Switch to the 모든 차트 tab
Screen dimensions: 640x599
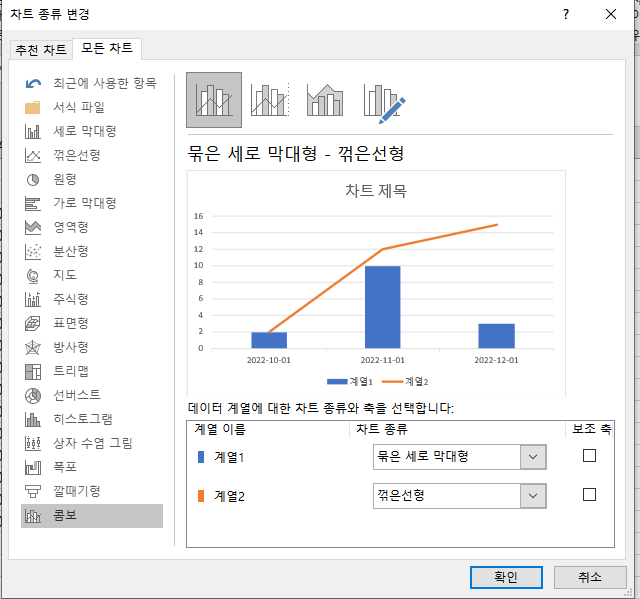107,49
